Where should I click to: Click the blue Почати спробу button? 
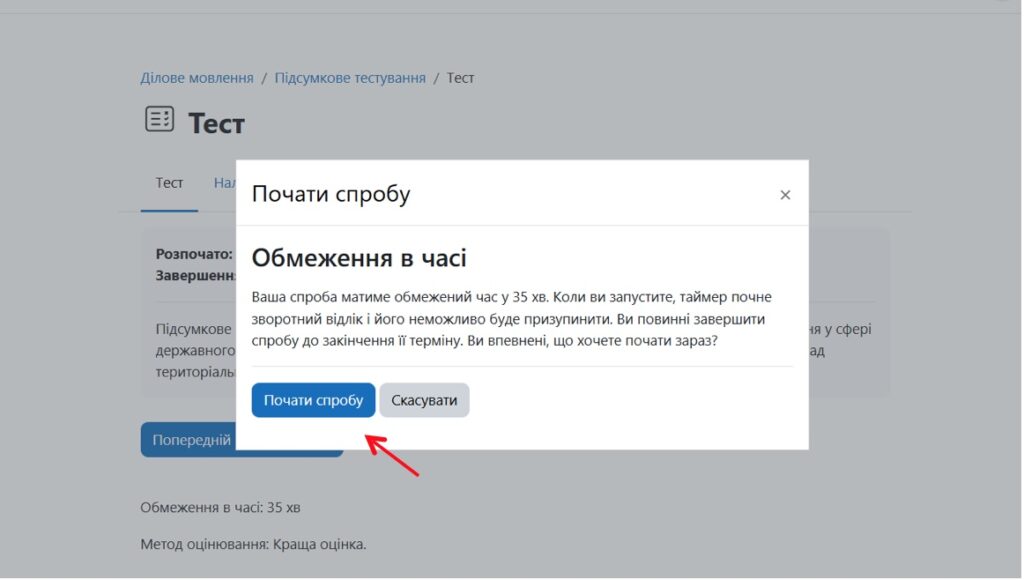coord(313,400)
